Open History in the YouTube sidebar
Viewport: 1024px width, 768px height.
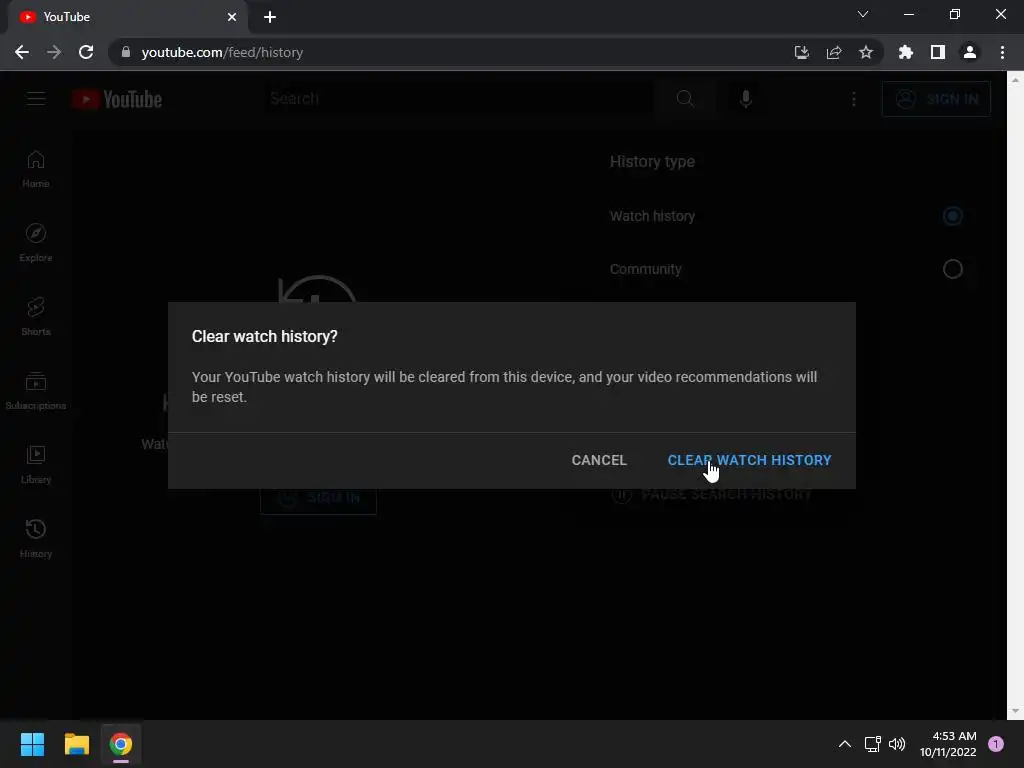point(36,539)
